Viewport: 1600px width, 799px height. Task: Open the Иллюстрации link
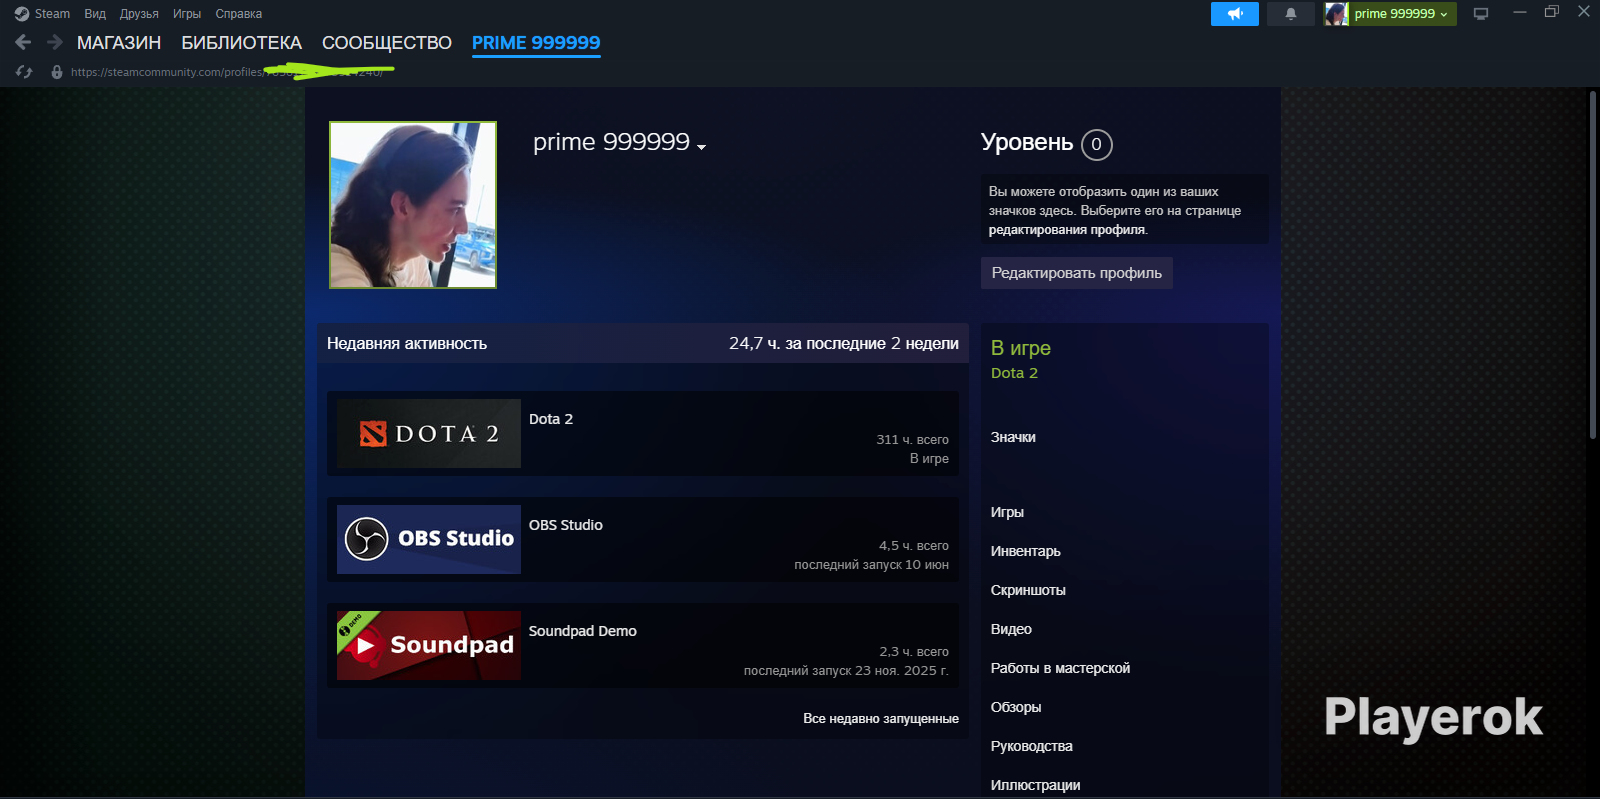[1035, 785]
